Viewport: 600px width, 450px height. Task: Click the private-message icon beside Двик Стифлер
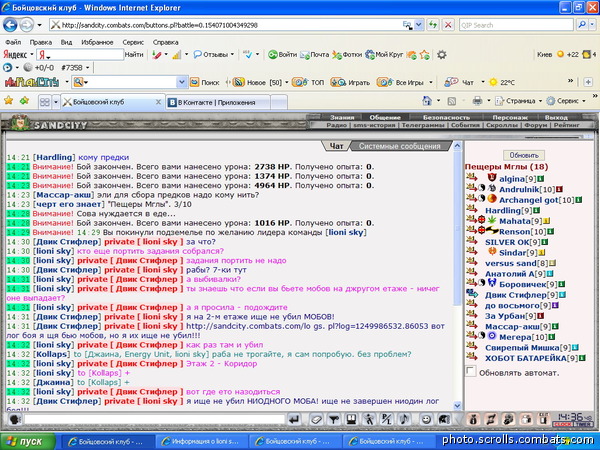tap(472, 294)
